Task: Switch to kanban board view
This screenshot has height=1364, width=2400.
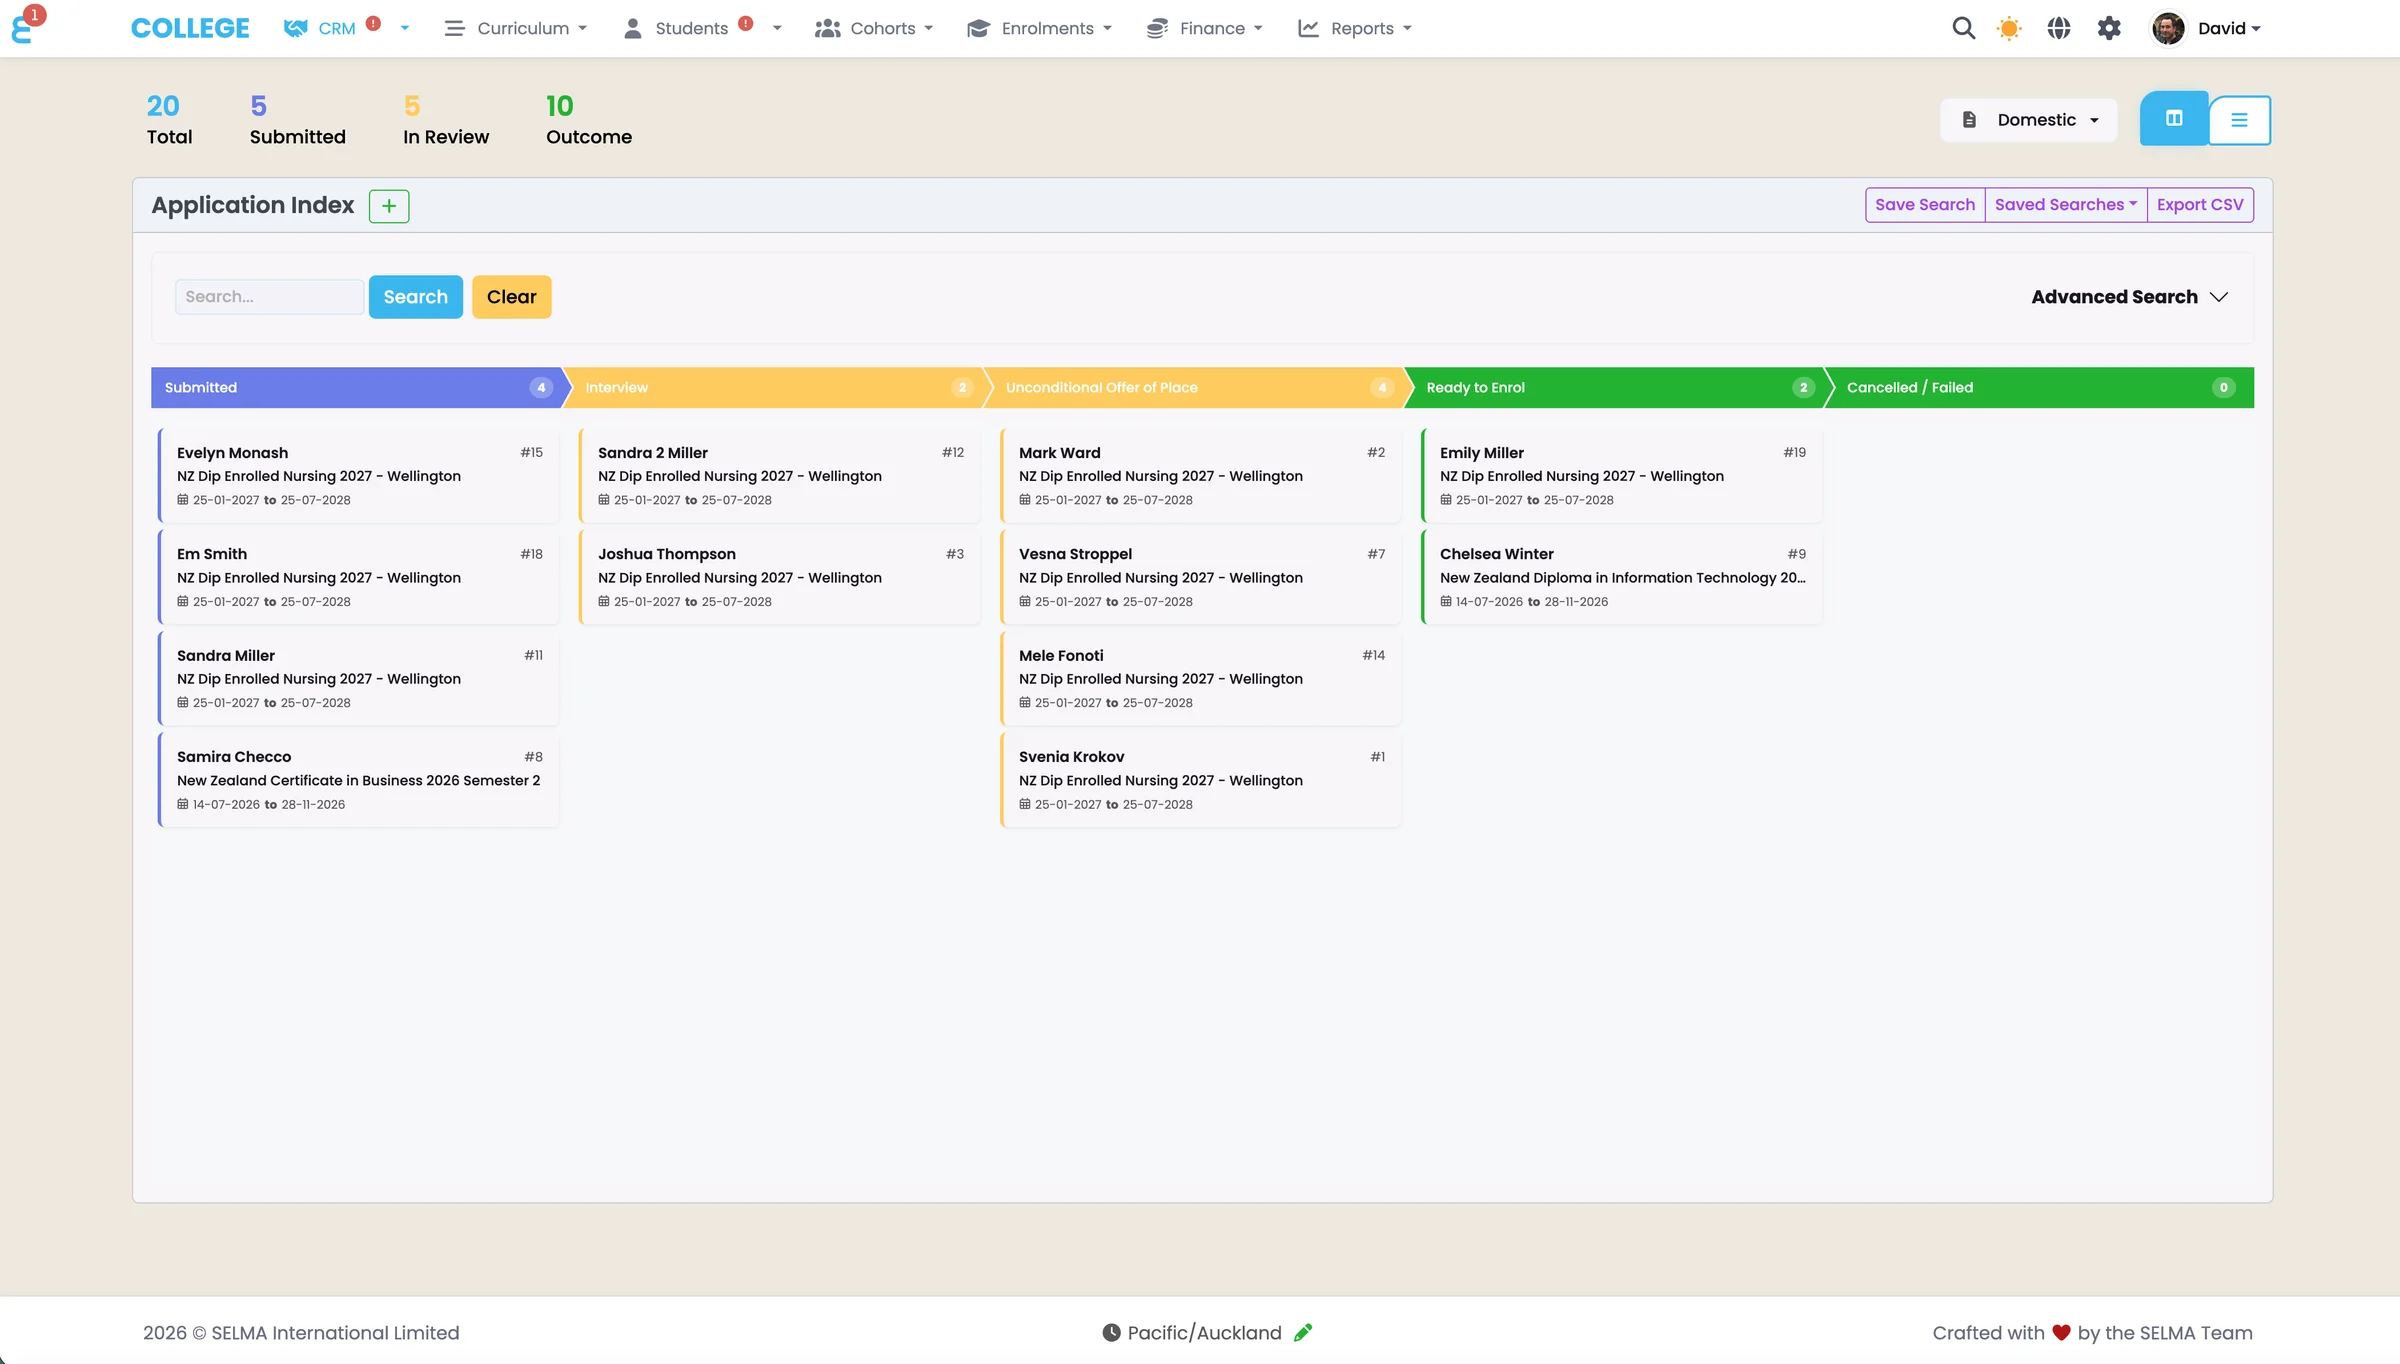Action: coord(2174,119)
